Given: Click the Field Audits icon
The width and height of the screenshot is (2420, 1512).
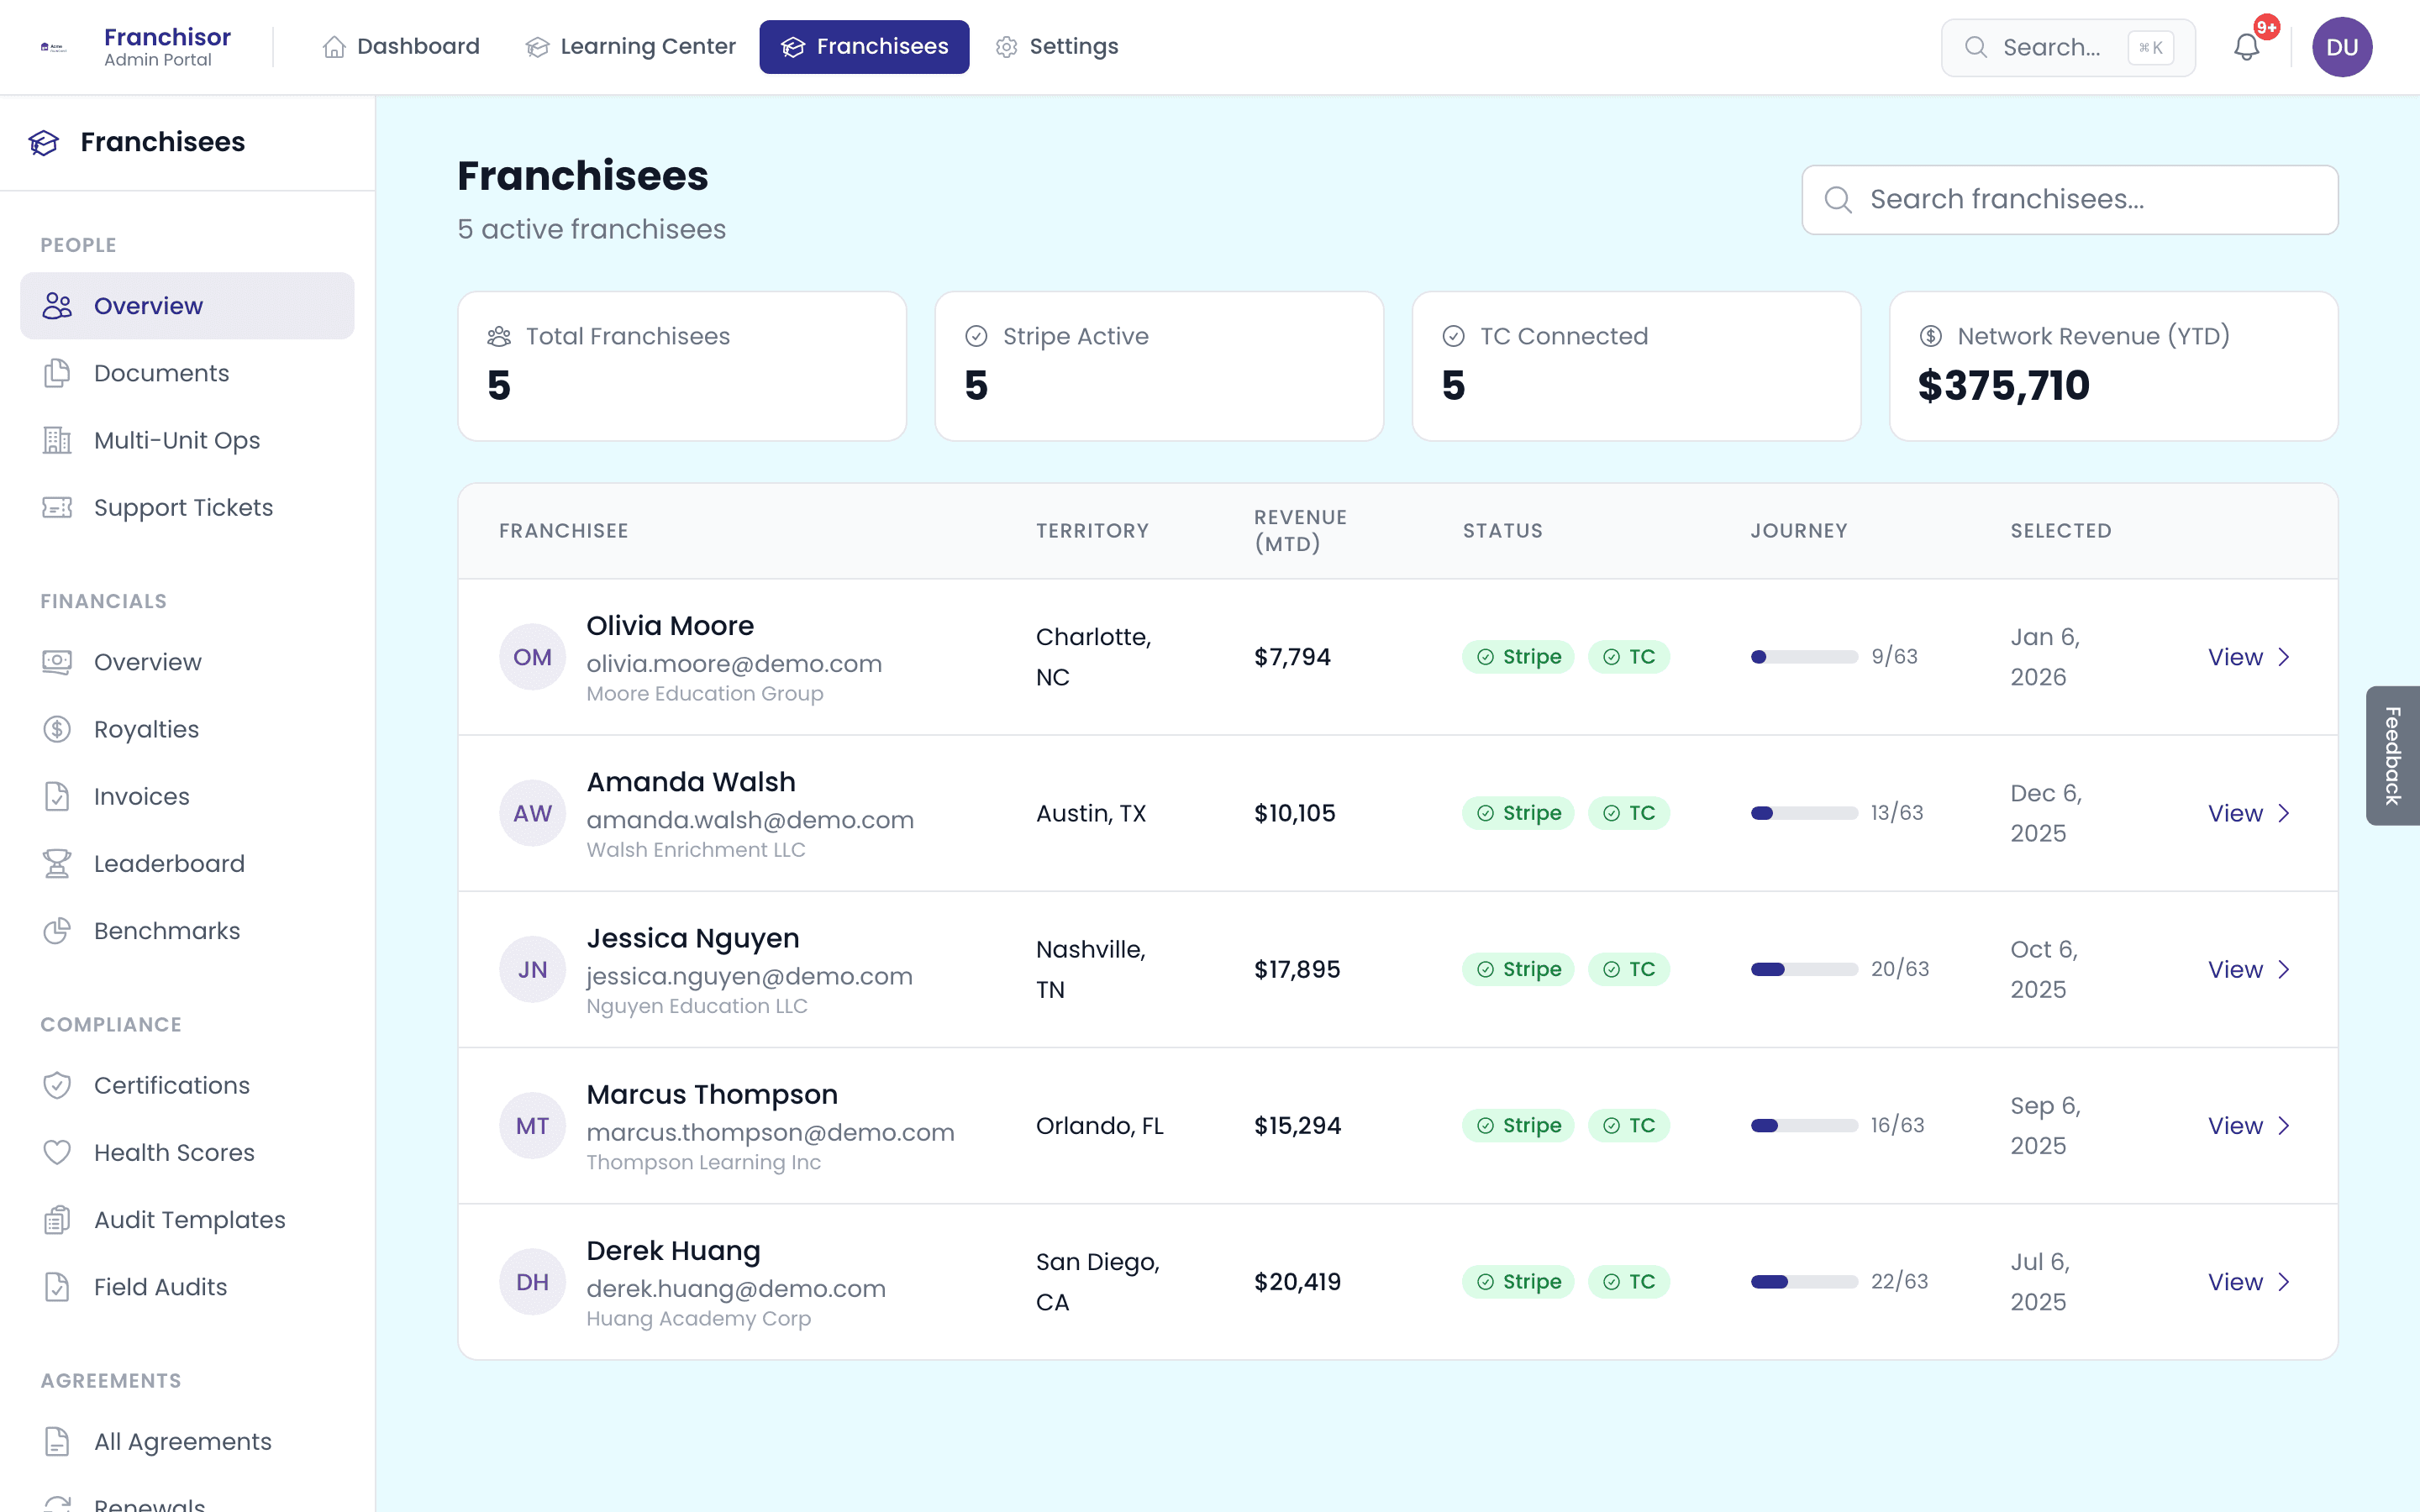Looking at the screenshot, I should (x=57, y=1286).
